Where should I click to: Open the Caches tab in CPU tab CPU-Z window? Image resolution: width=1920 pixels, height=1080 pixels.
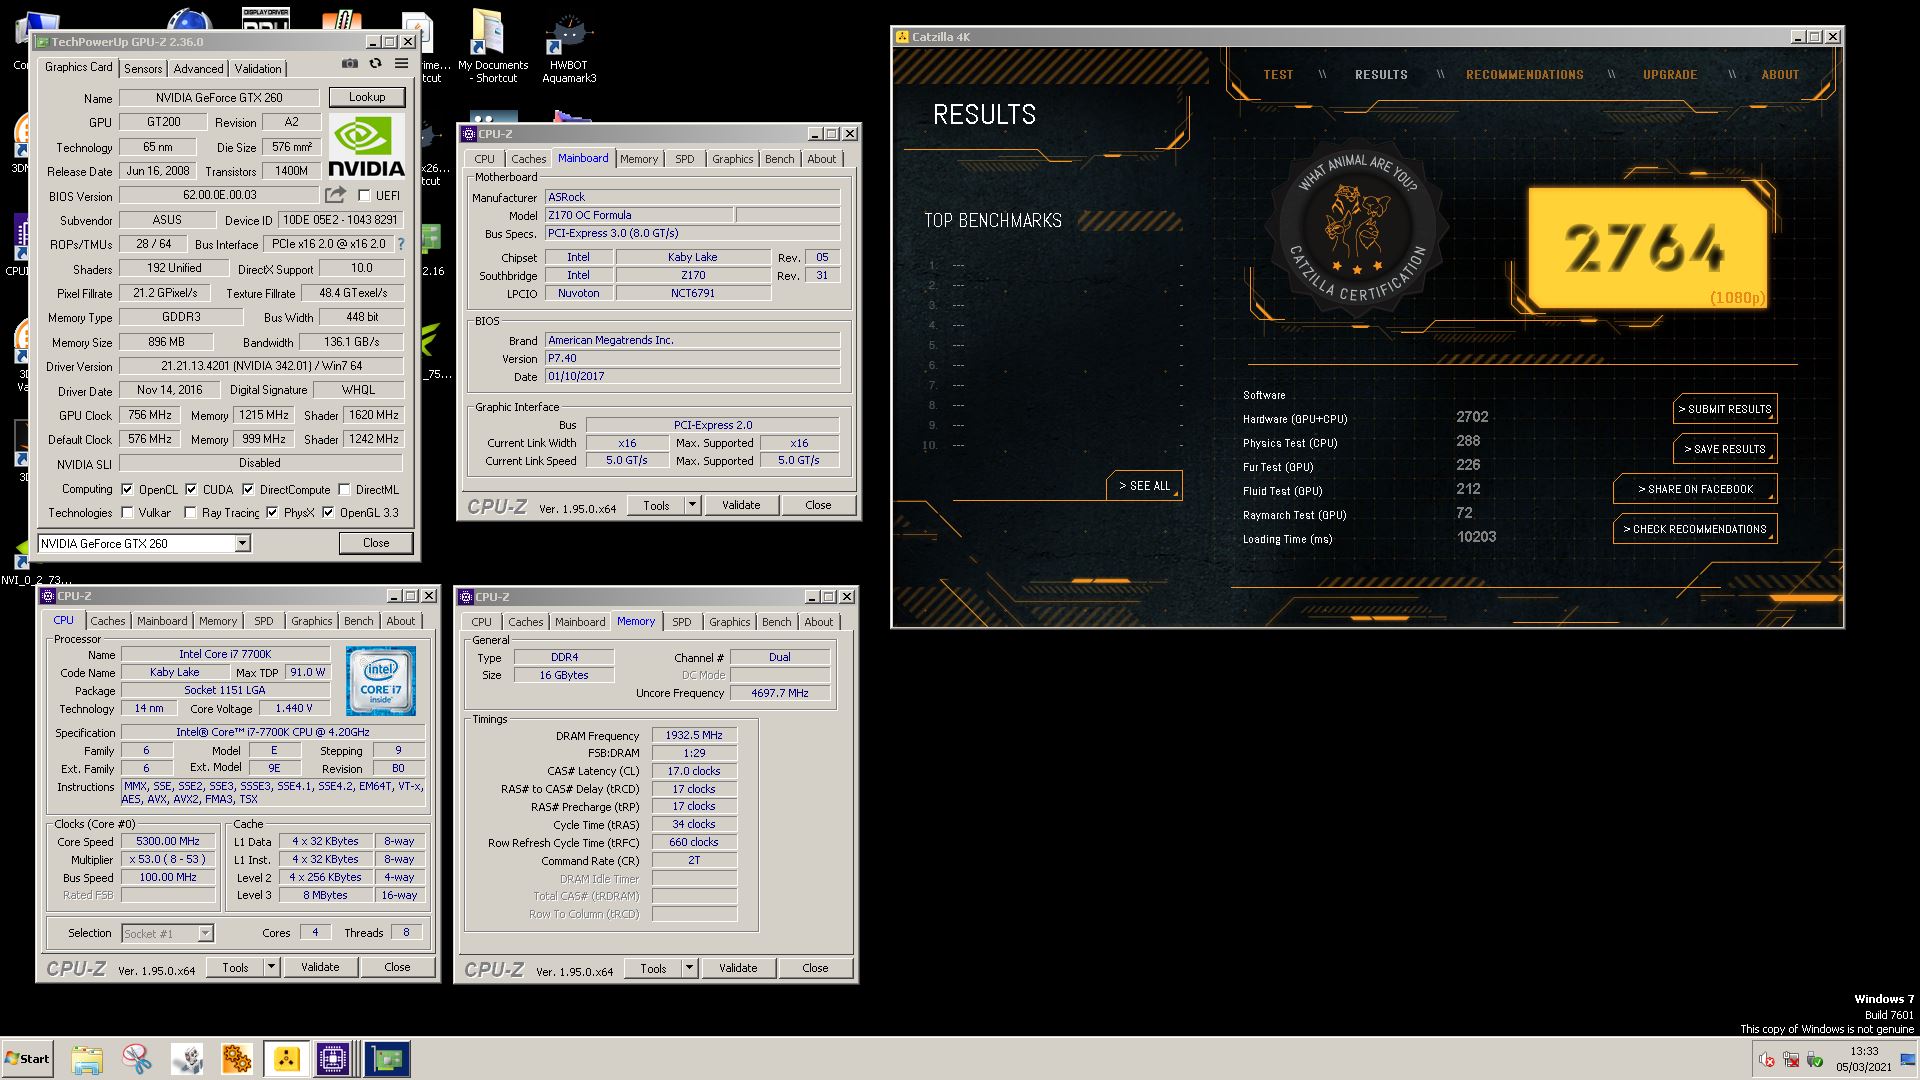(108, 621)
